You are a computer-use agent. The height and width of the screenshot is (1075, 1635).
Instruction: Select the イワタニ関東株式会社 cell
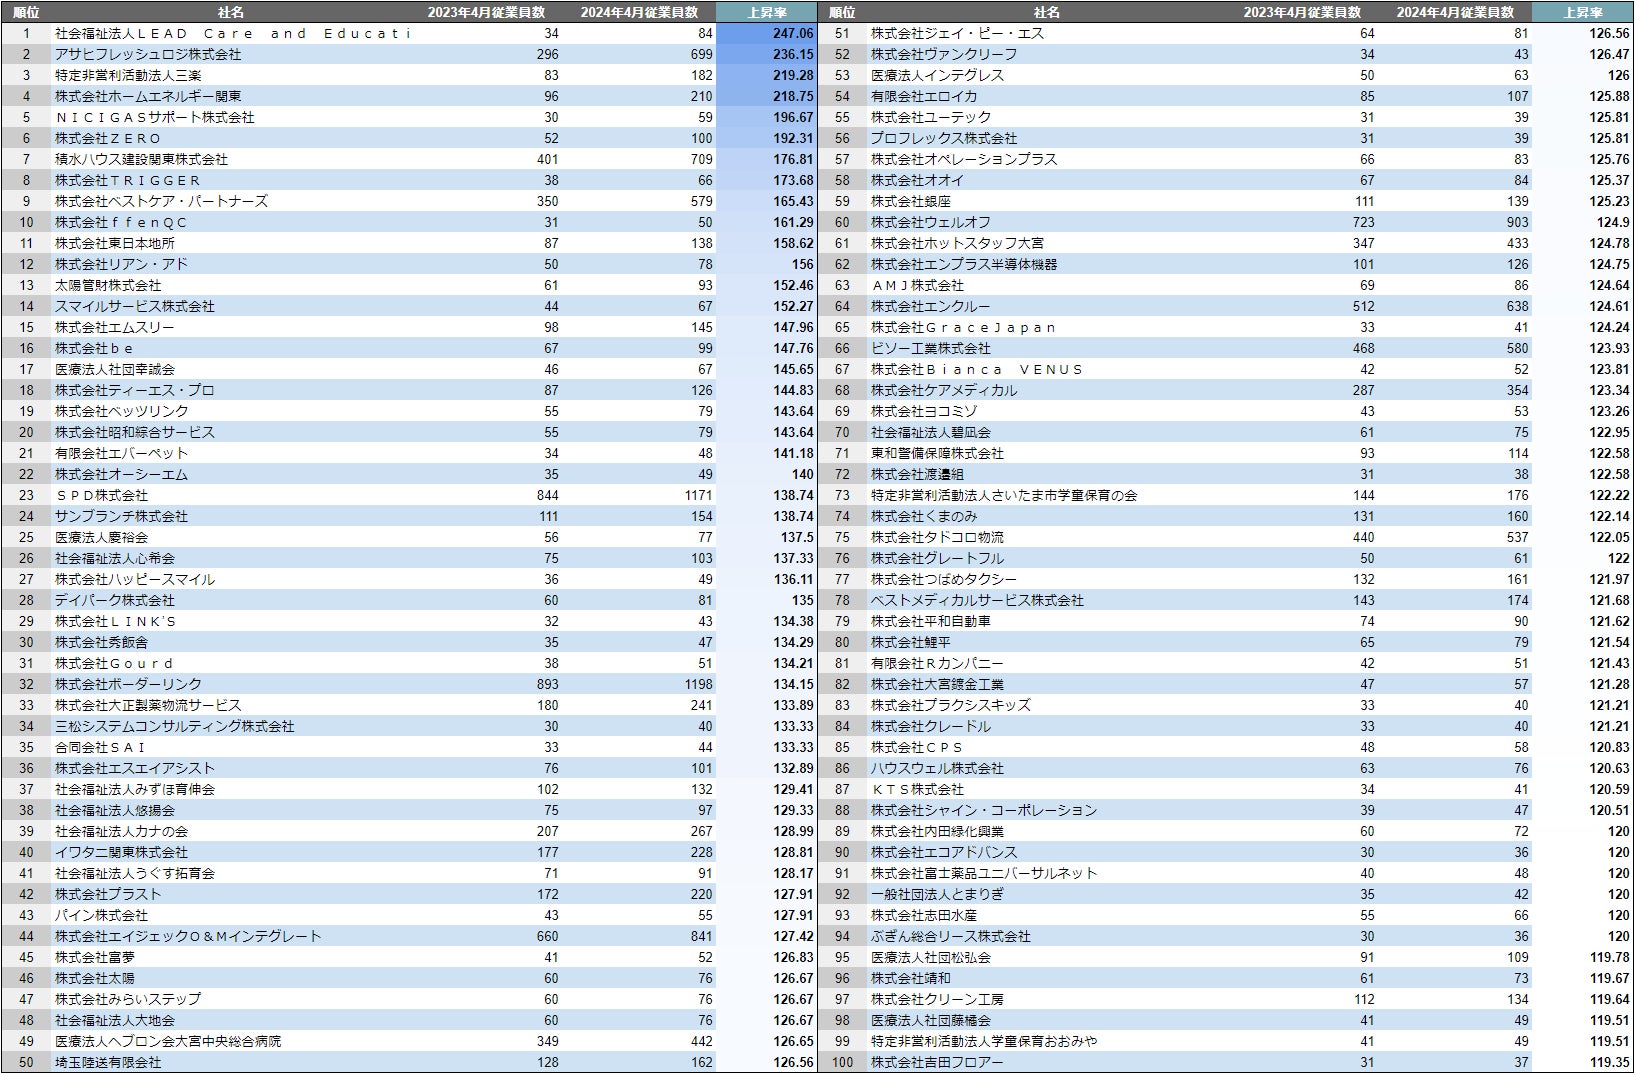click(x=121, y=852)
